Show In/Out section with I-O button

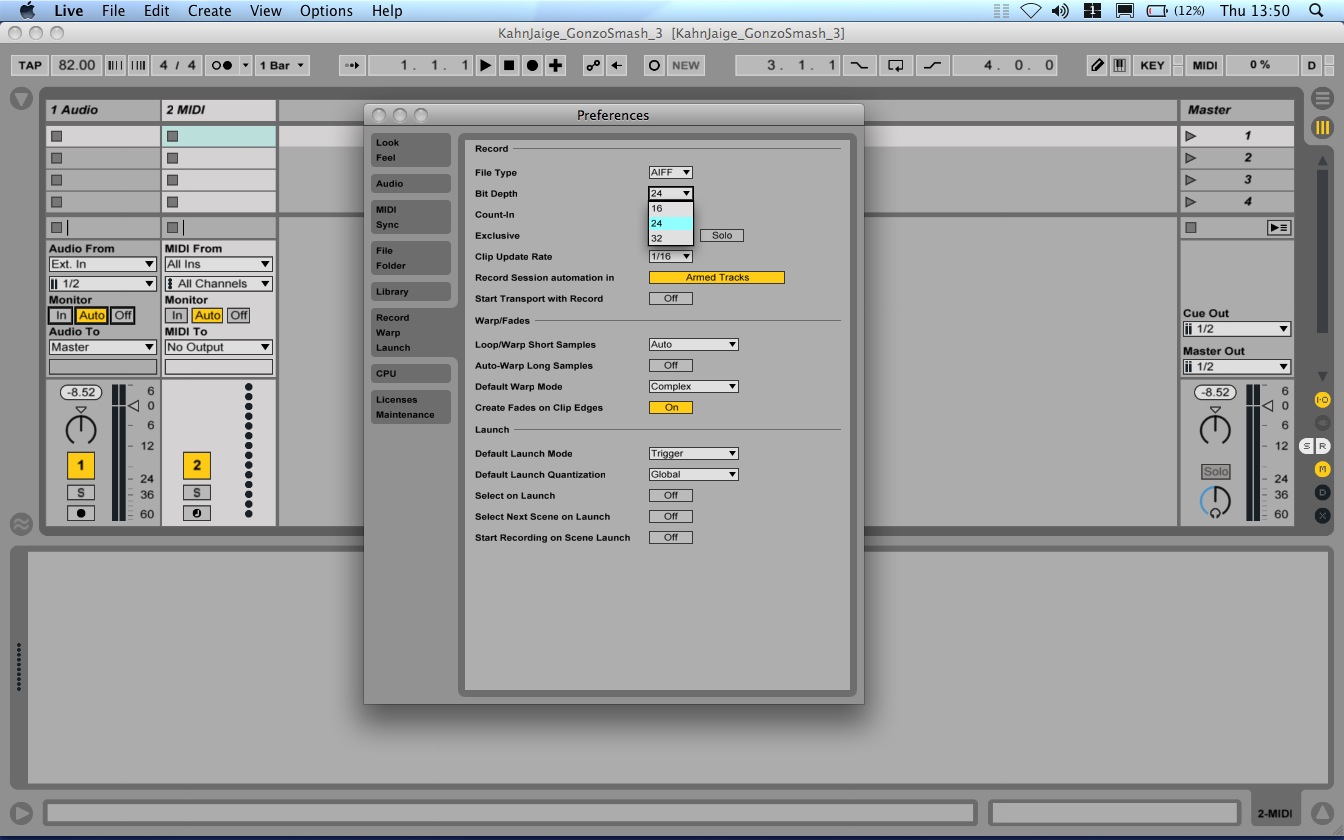click(x=1322, y=400)
